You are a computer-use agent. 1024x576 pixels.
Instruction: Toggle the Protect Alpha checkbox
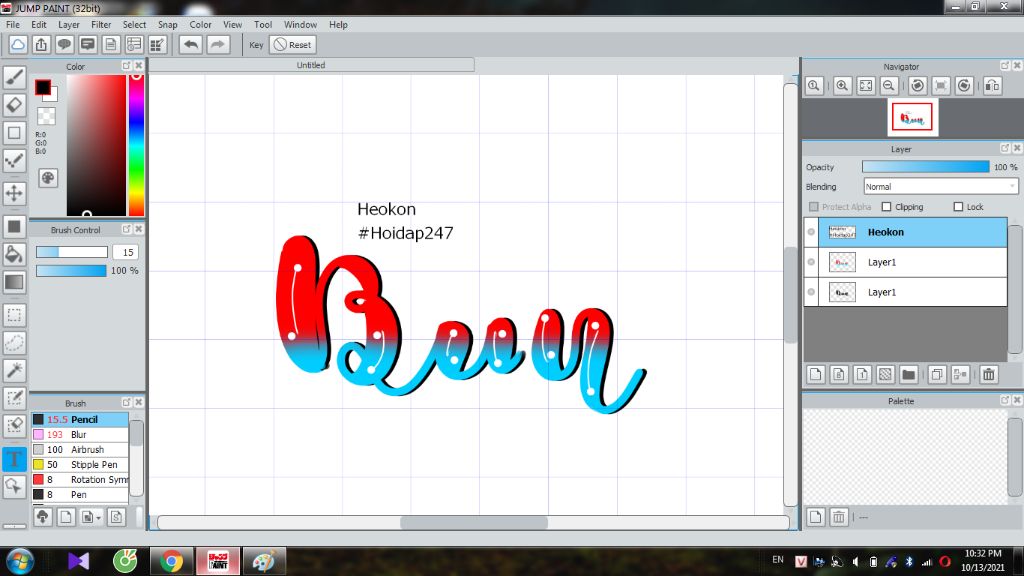814,206
